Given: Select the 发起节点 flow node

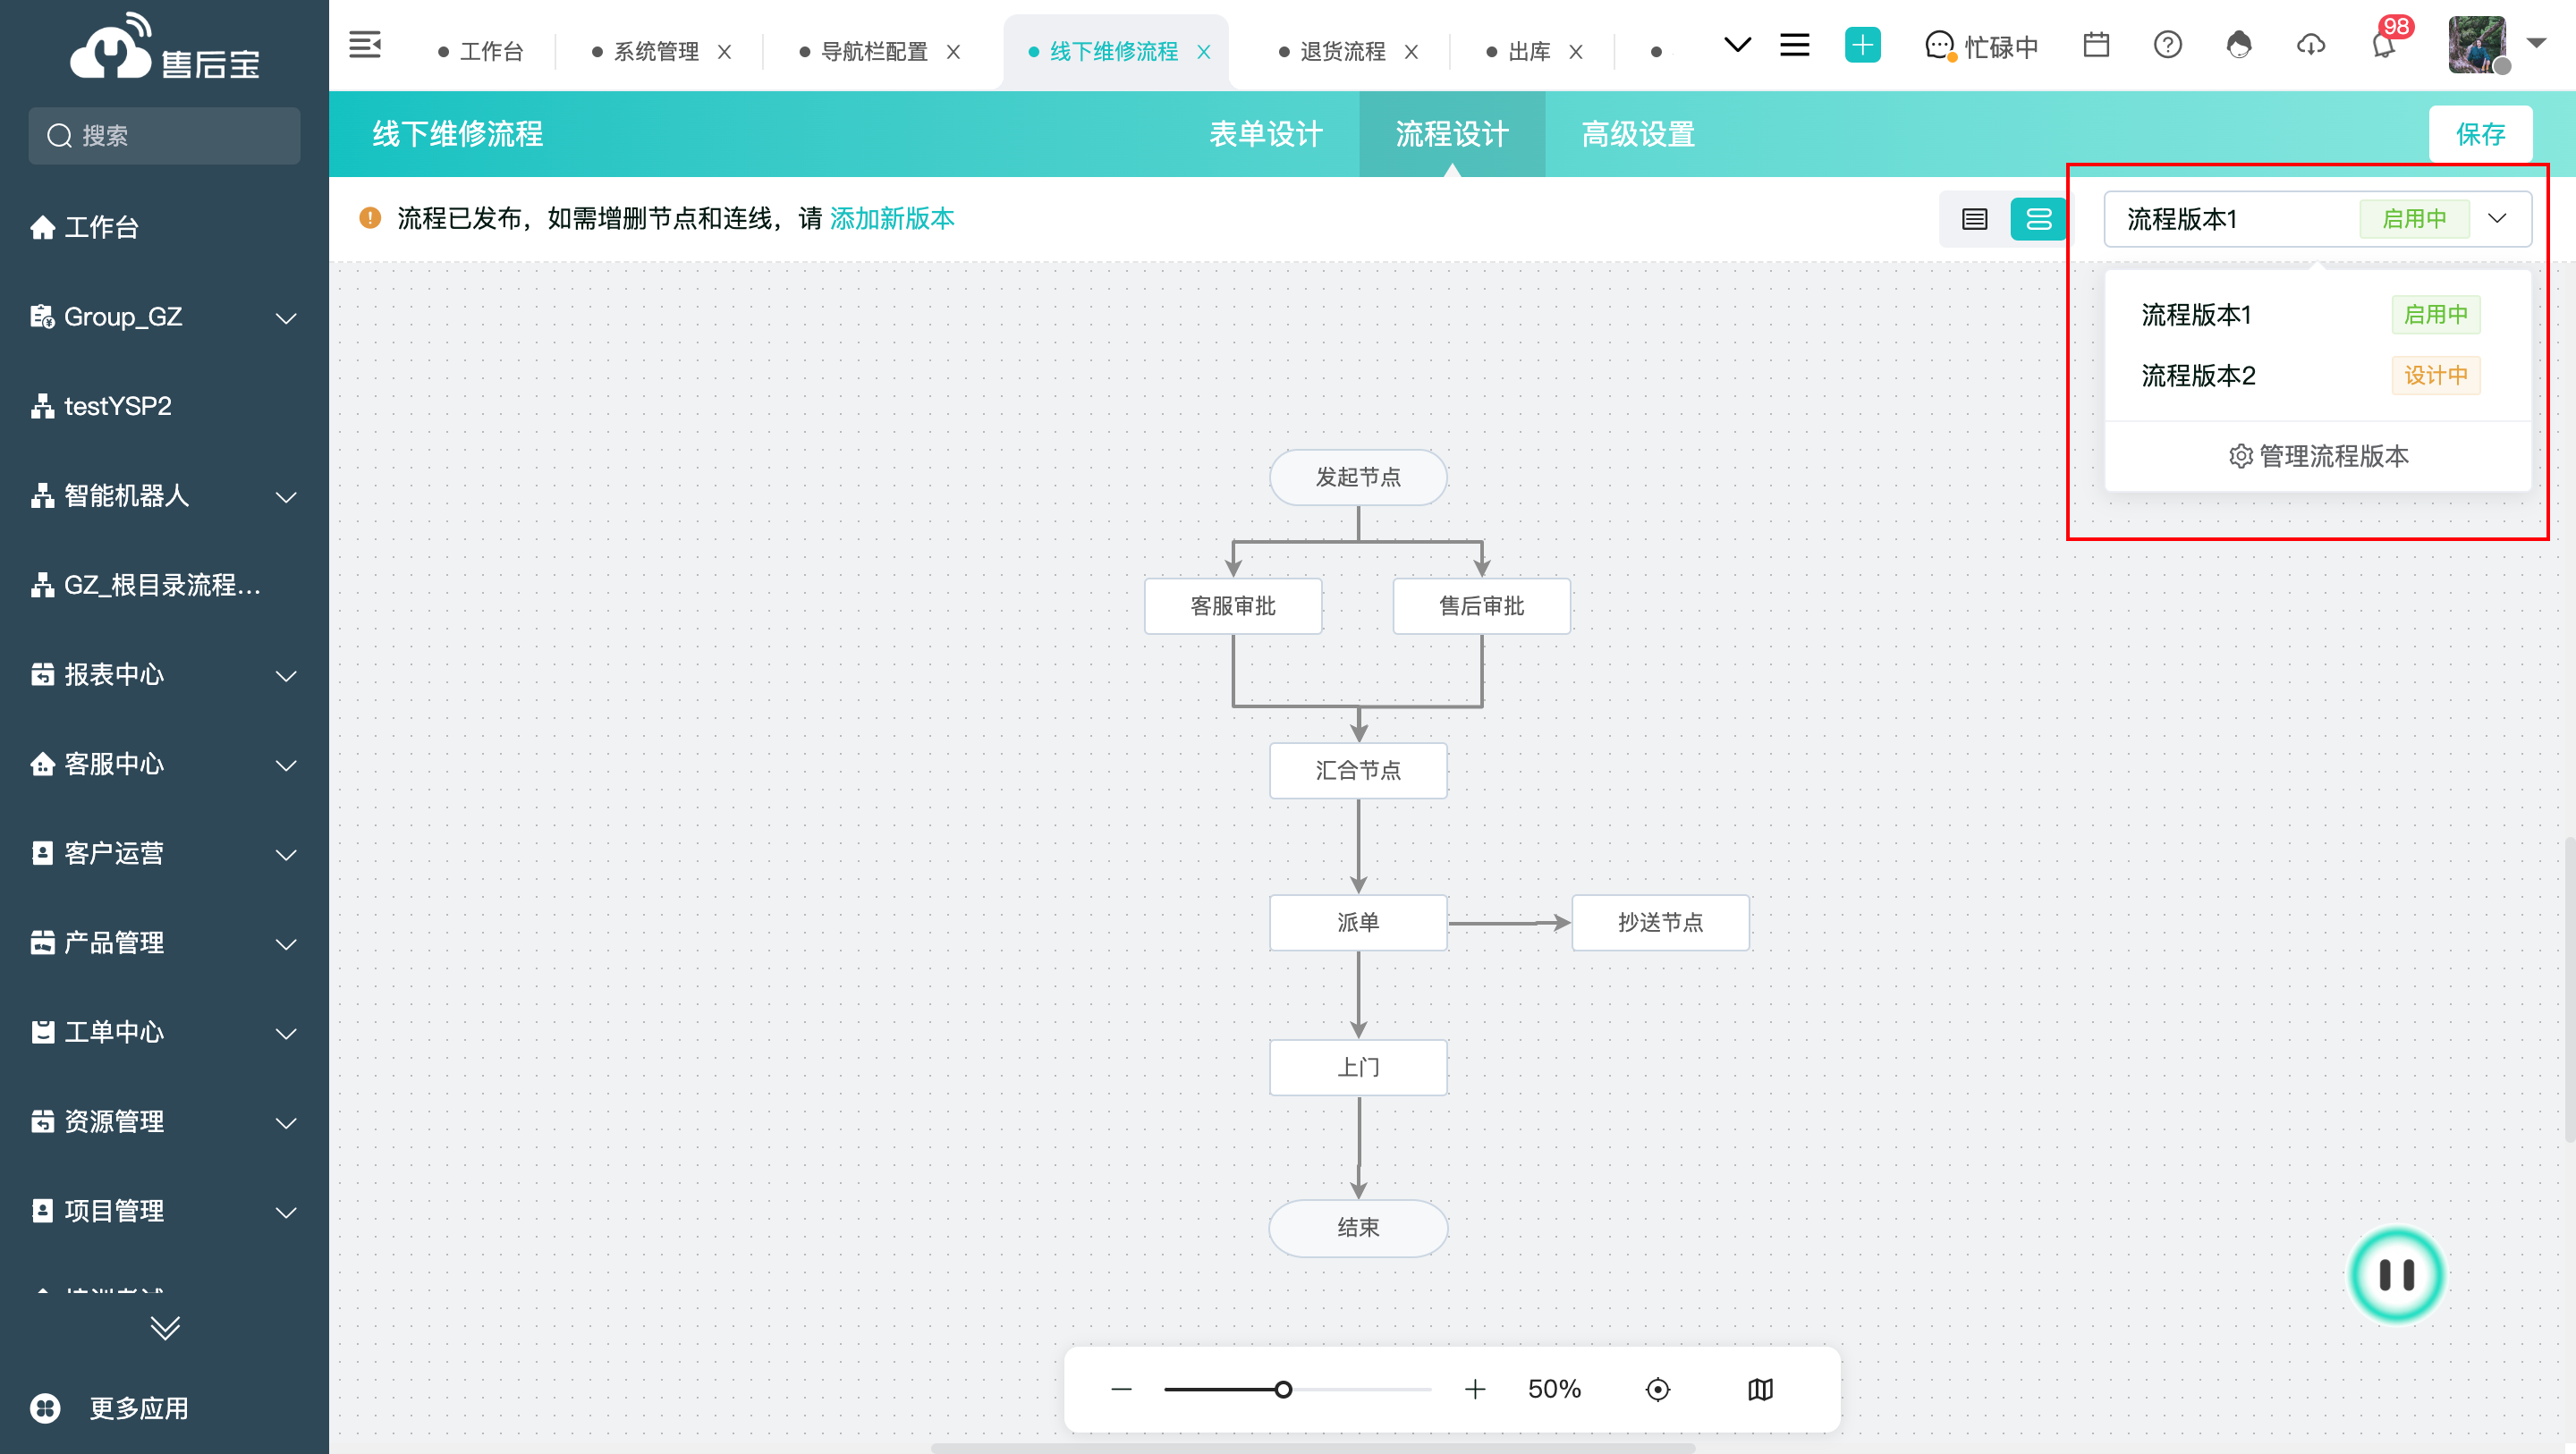Looking at the screenshot, I should [x=1358, y=477].
